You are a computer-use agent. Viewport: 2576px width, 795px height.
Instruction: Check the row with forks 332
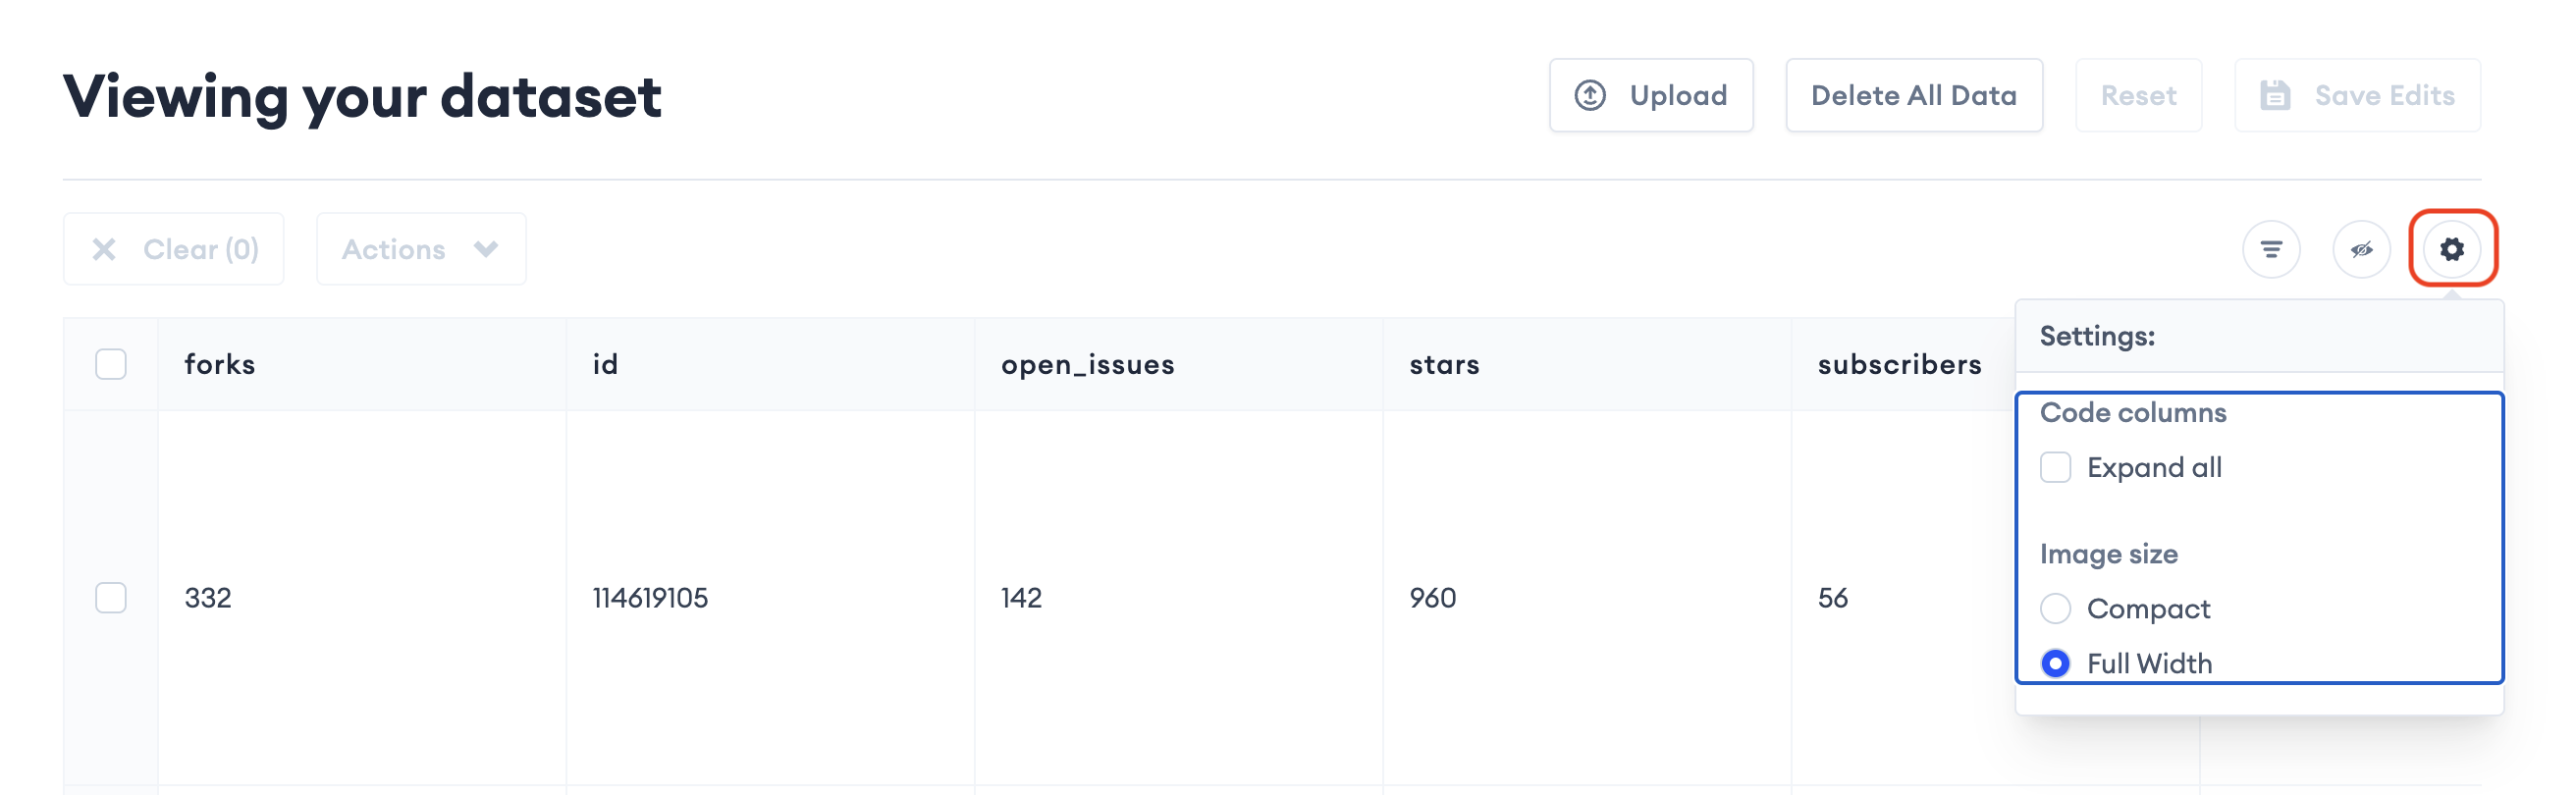(x=111, y=597)
